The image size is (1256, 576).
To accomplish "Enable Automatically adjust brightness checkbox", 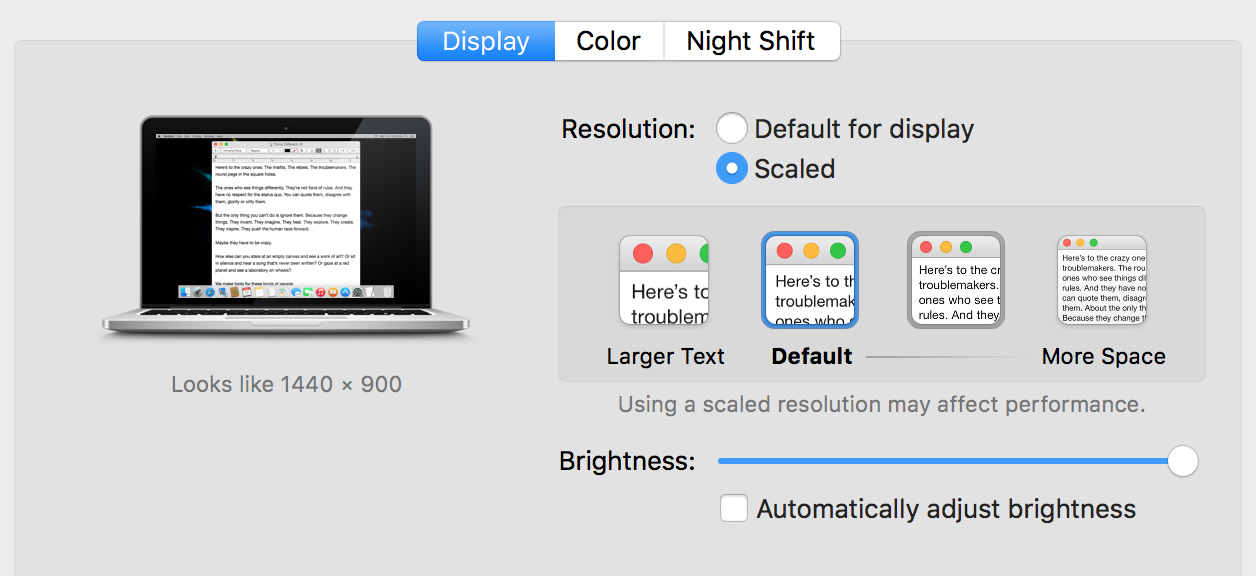I will (x=734, y=508).
